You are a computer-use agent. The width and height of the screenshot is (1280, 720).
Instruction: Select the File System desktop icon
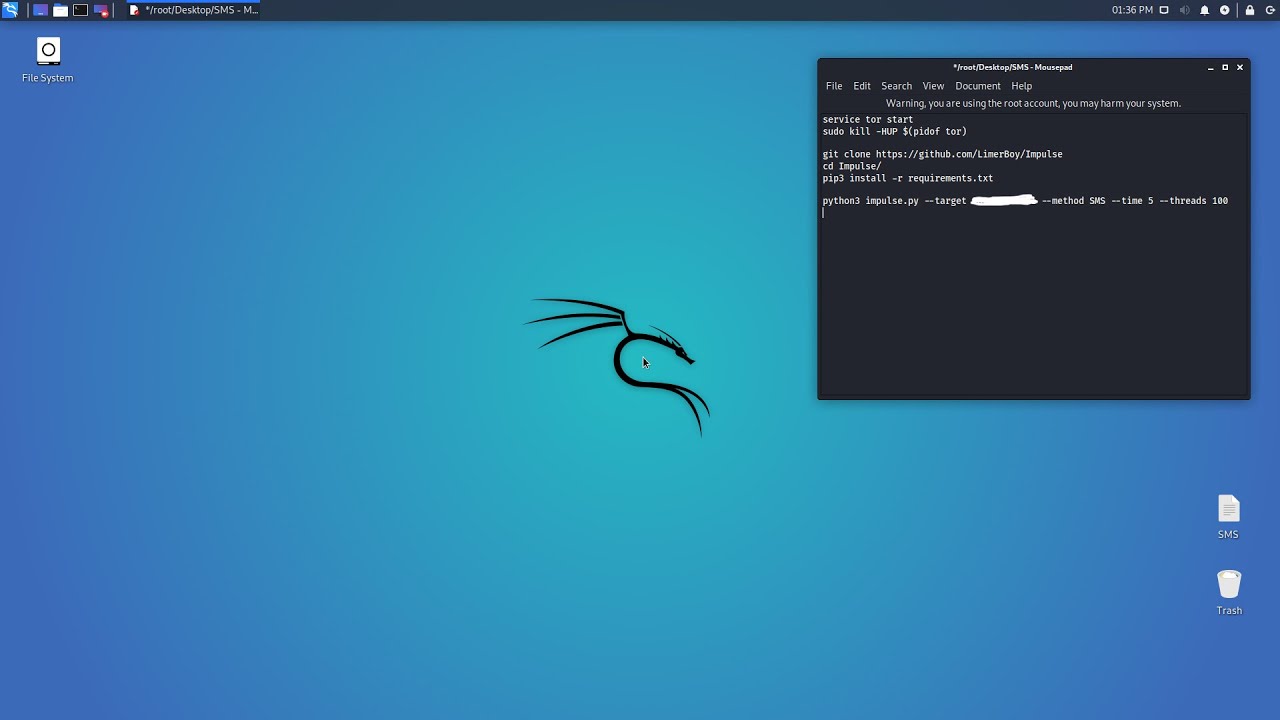point(48,60)
